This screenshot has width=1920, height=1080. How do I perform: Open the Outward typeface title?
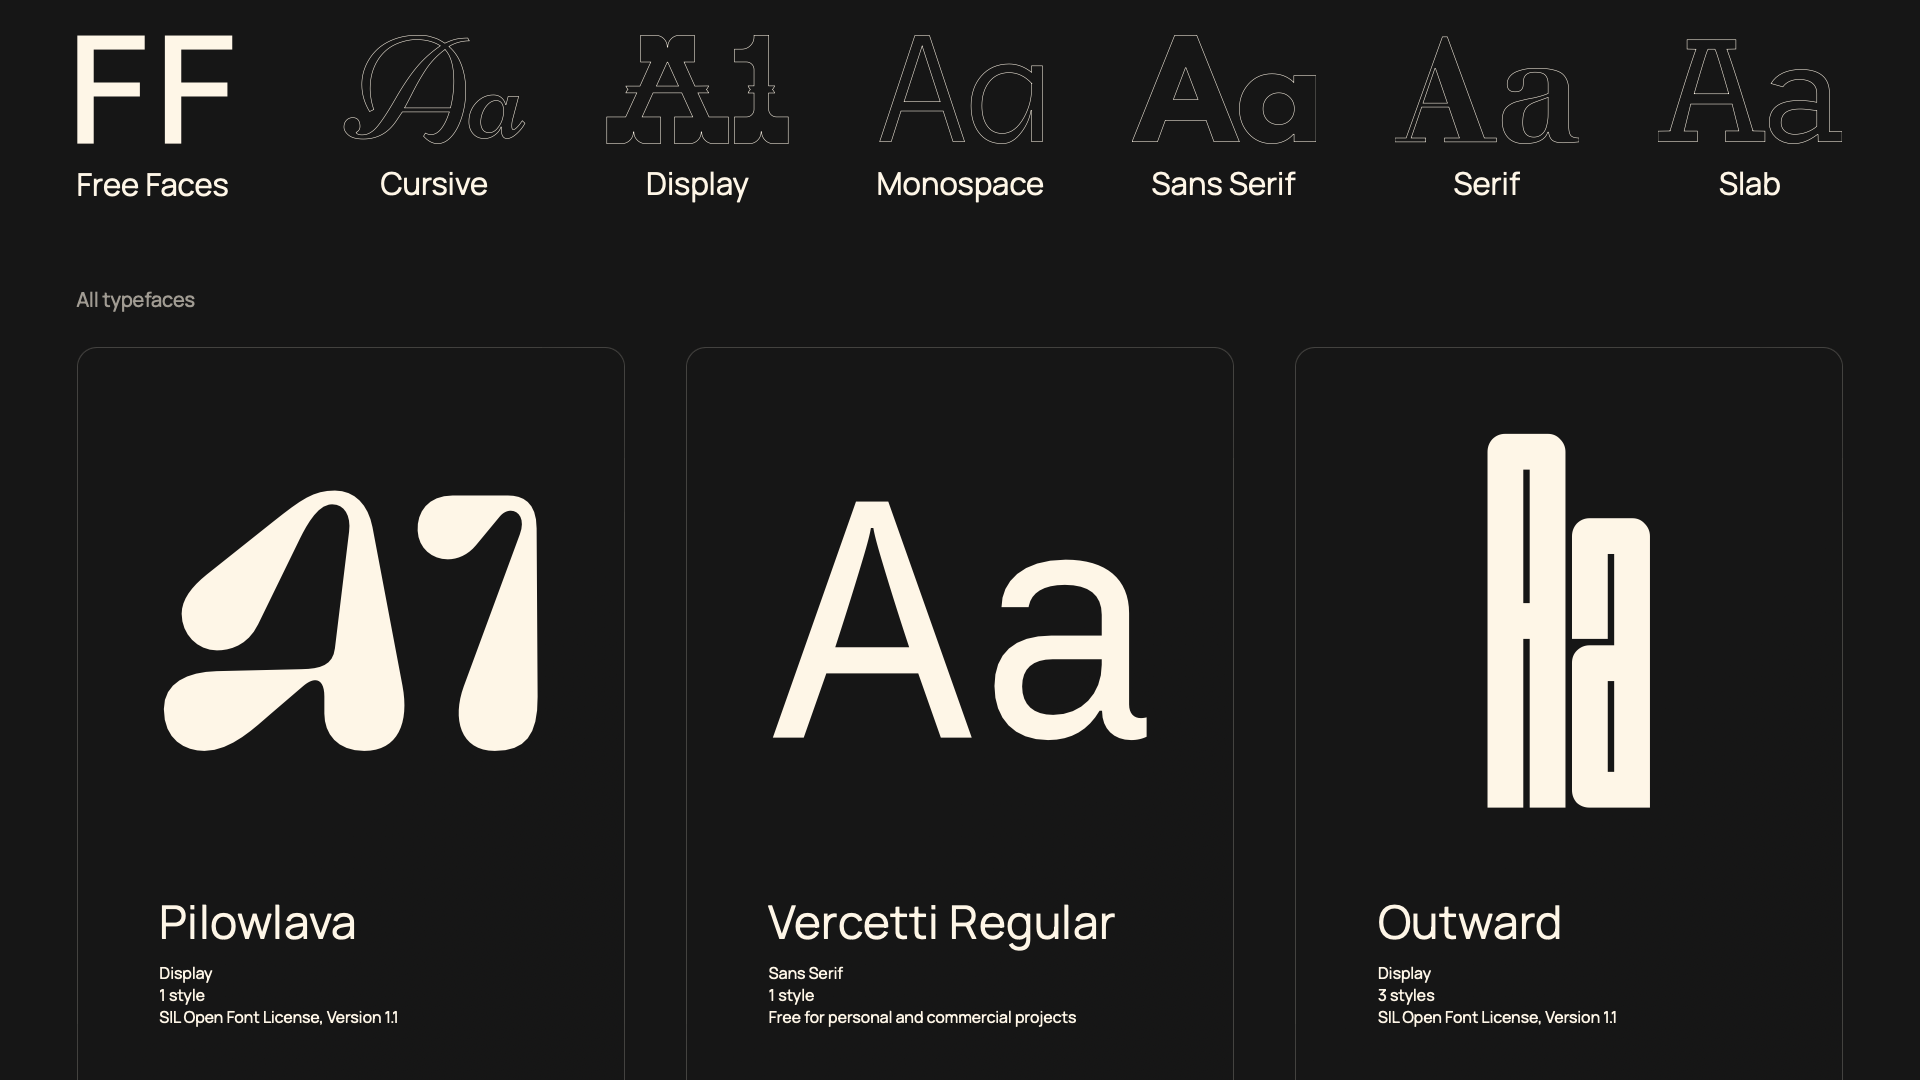(1469, 922)
